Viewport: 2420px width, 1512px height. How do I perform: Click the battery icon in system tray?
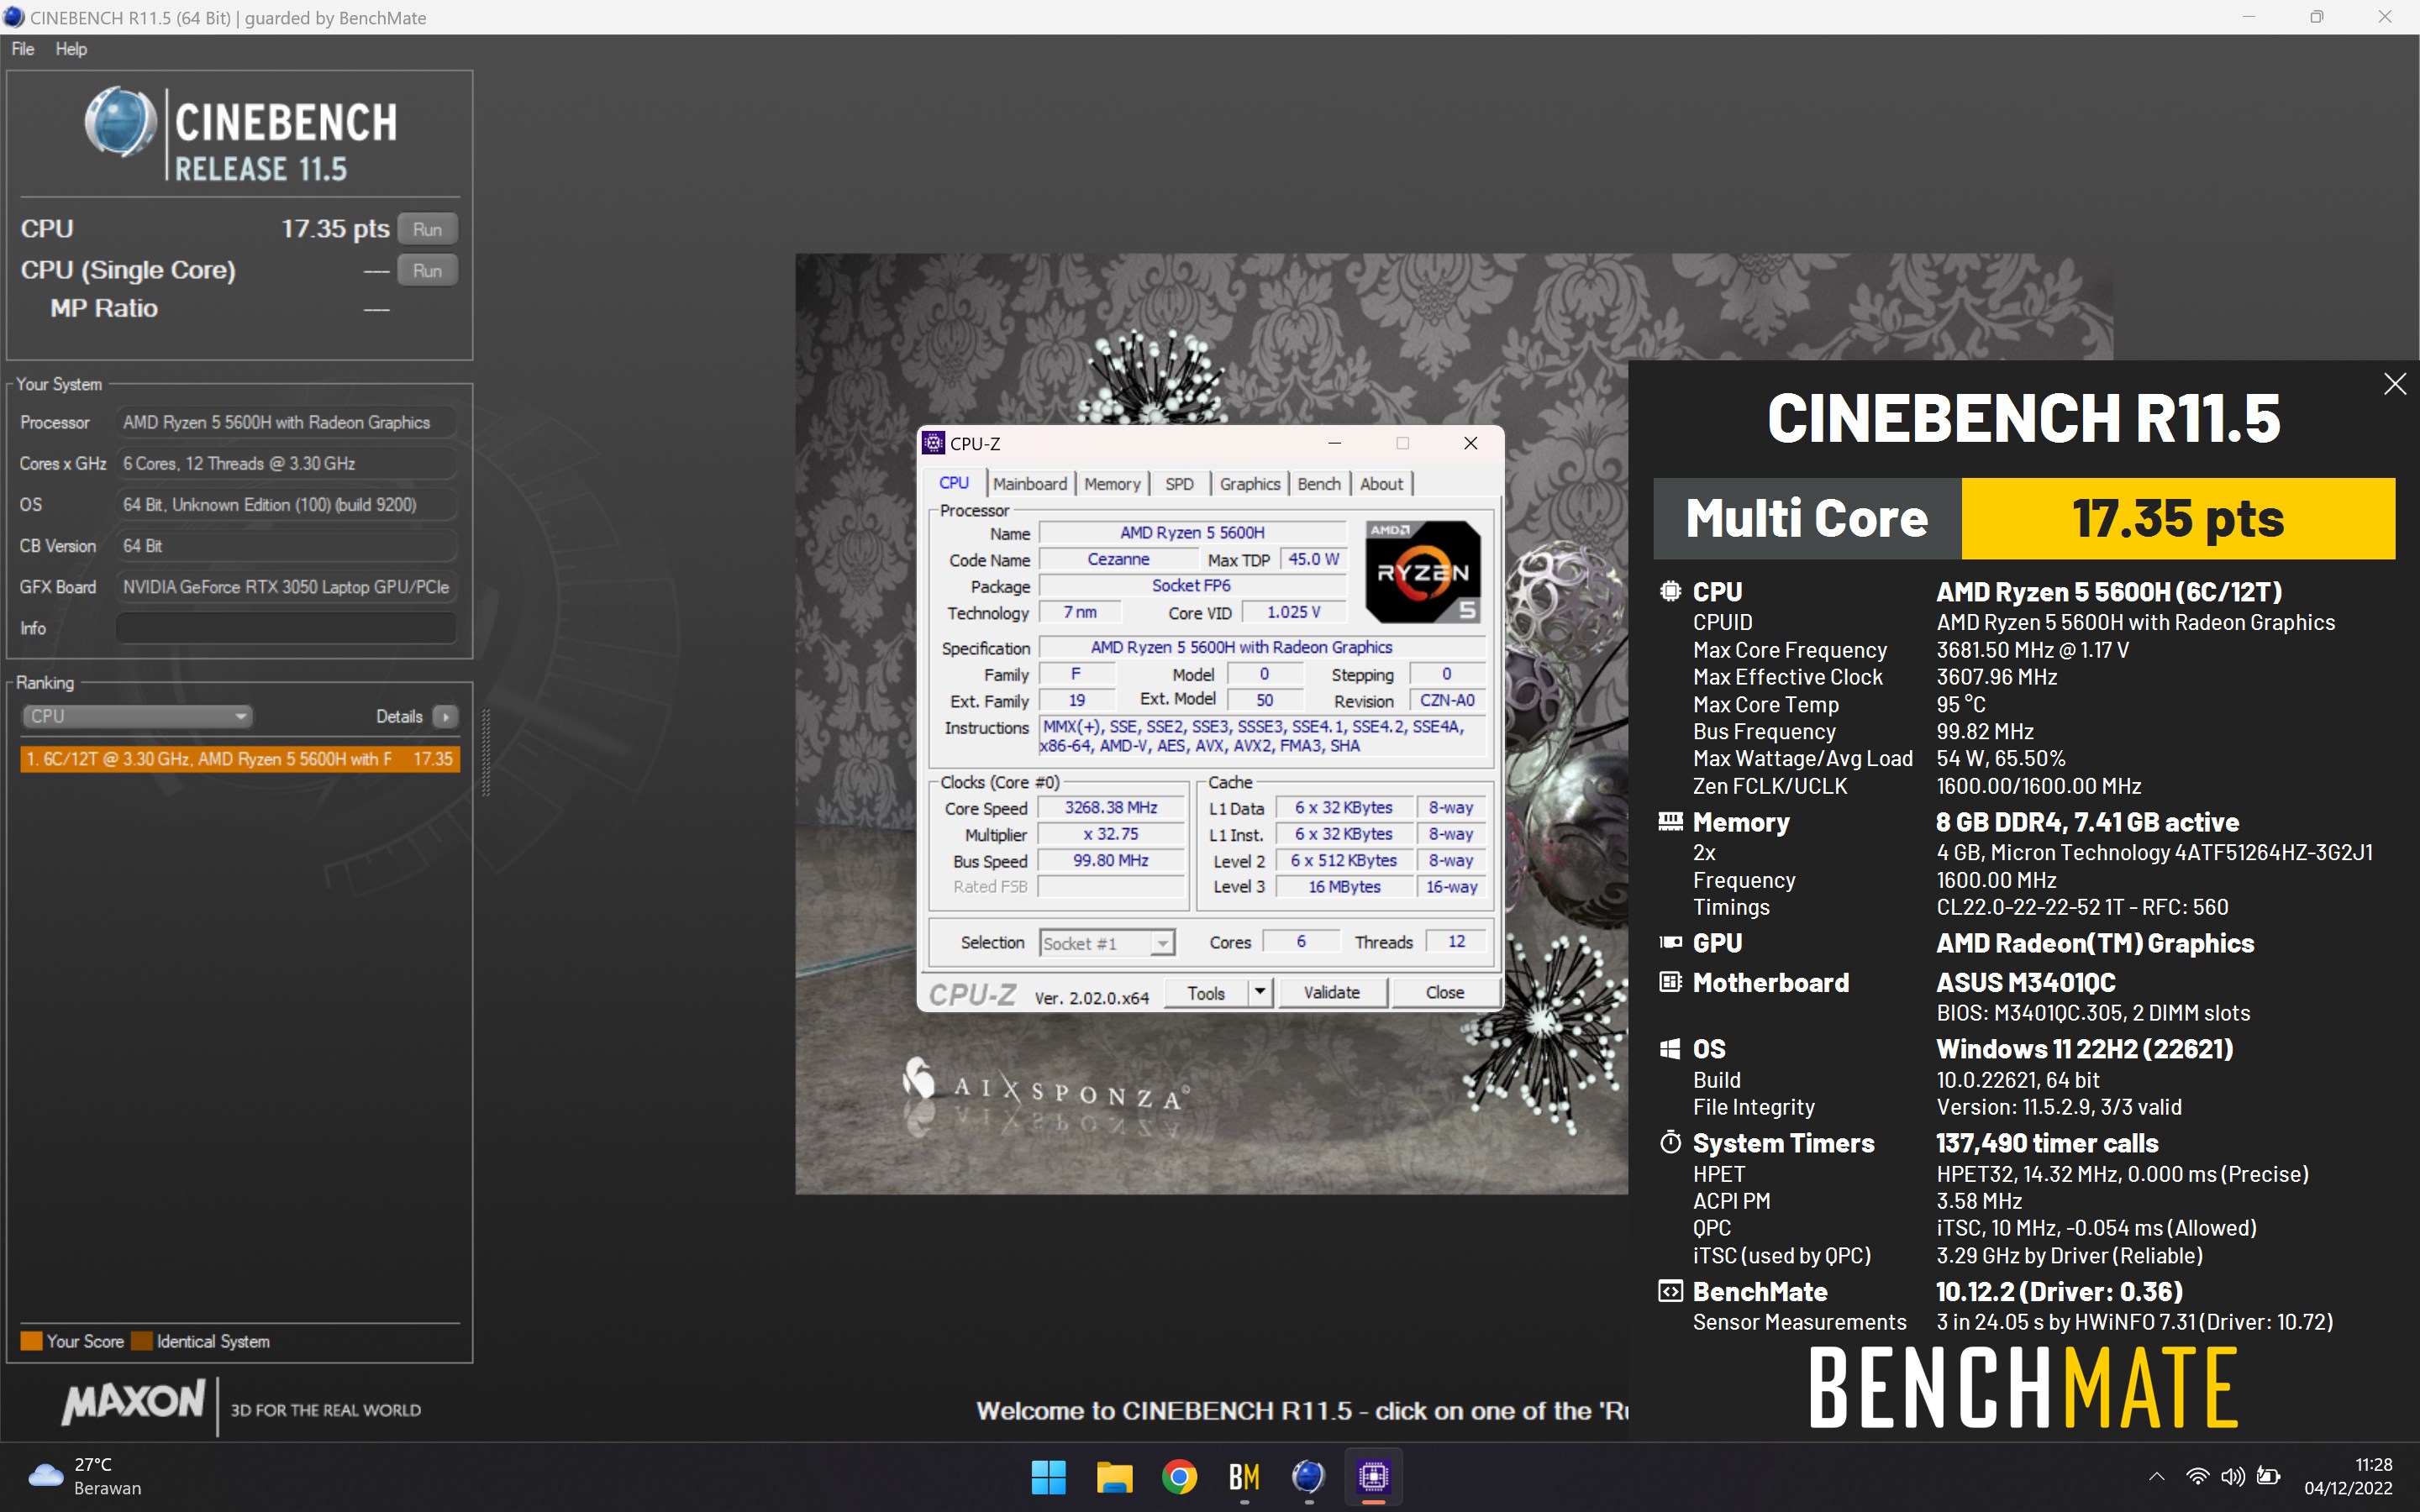[x=2269, y=1476]
